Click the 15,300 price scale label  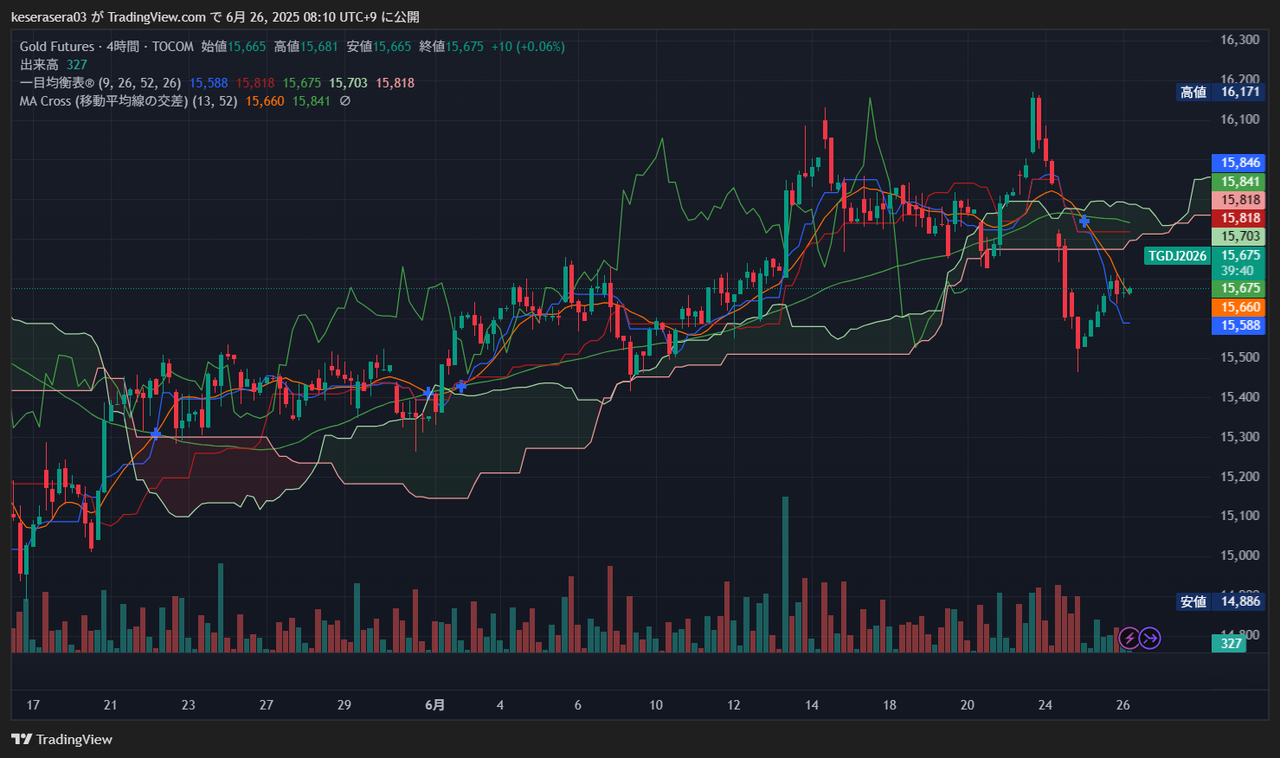1240,436
